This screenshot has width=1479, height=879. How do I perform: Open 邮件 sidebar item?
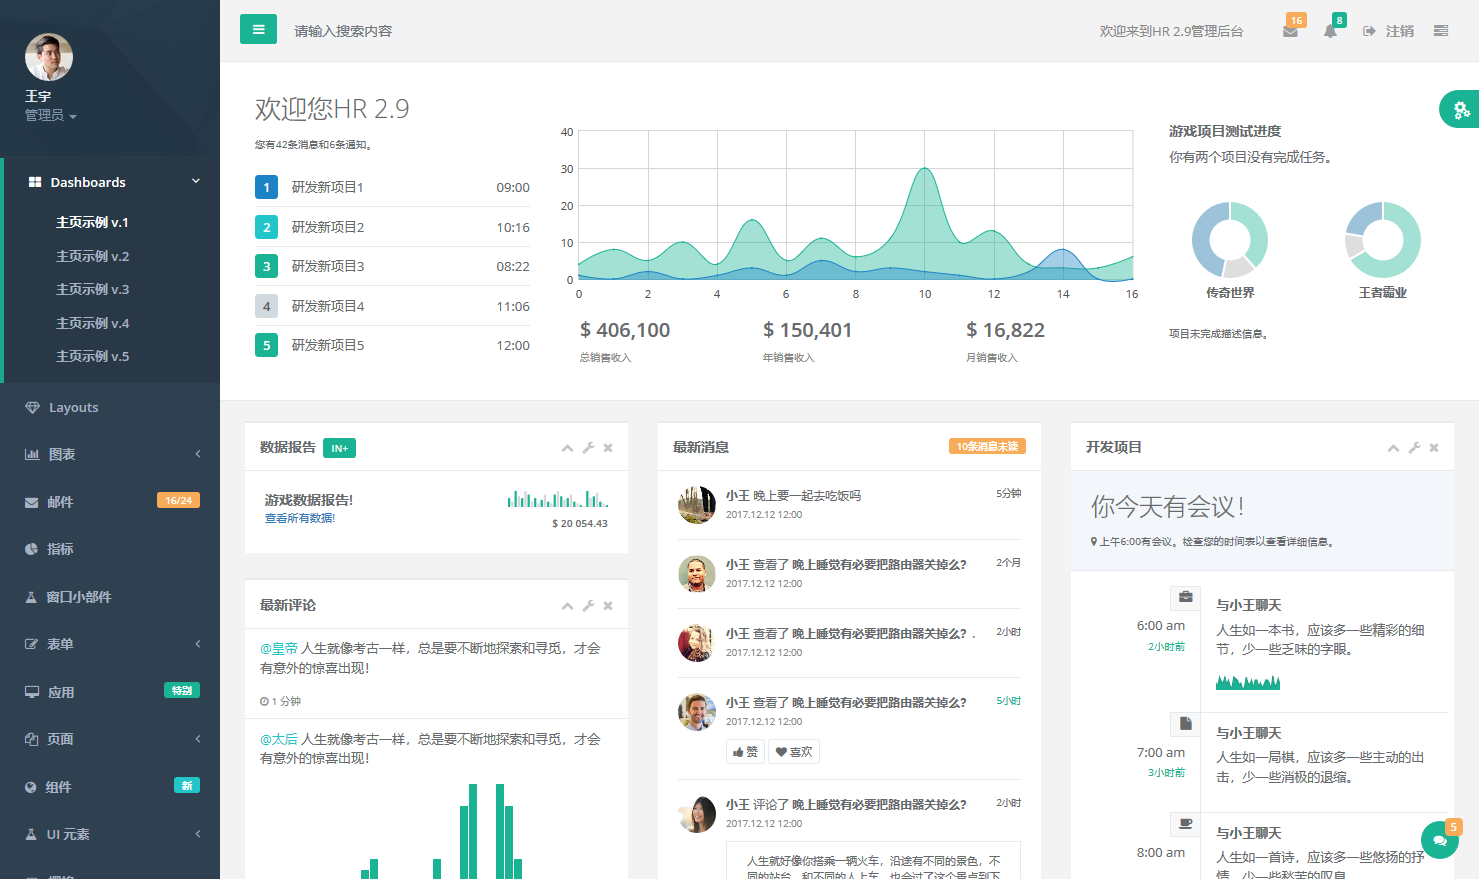pyautogui.click(x=110, y=502)
